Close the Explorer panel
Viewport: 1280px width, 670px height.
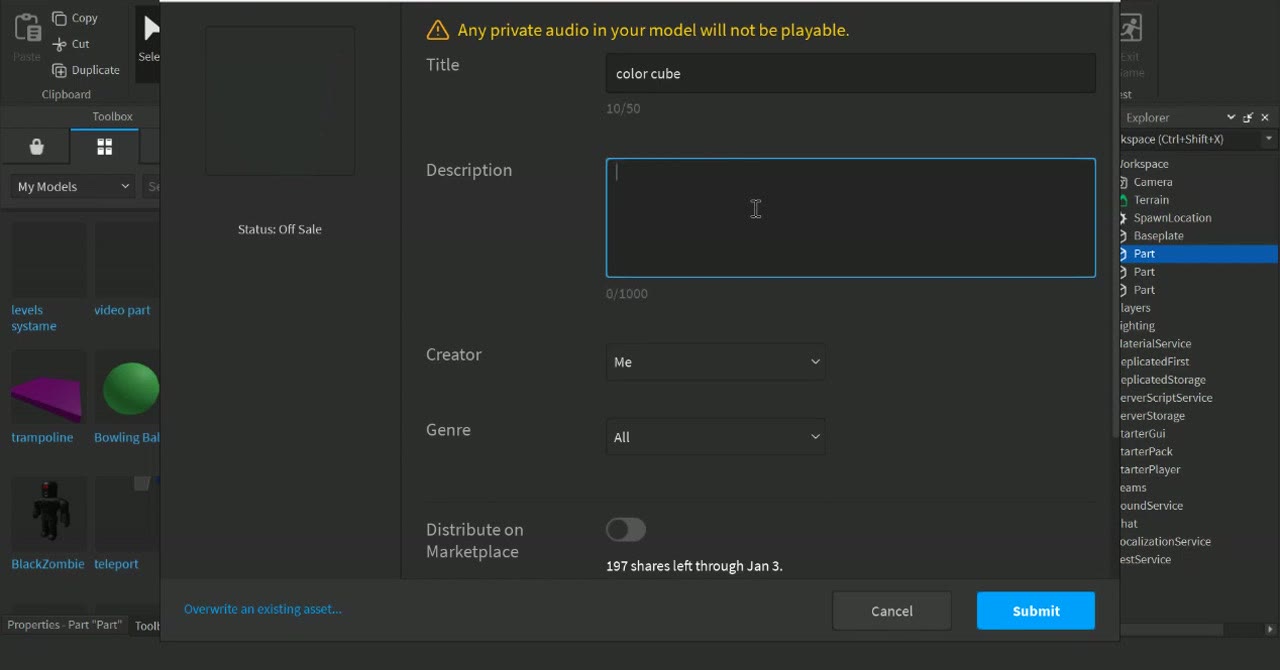pos(1265,117)
